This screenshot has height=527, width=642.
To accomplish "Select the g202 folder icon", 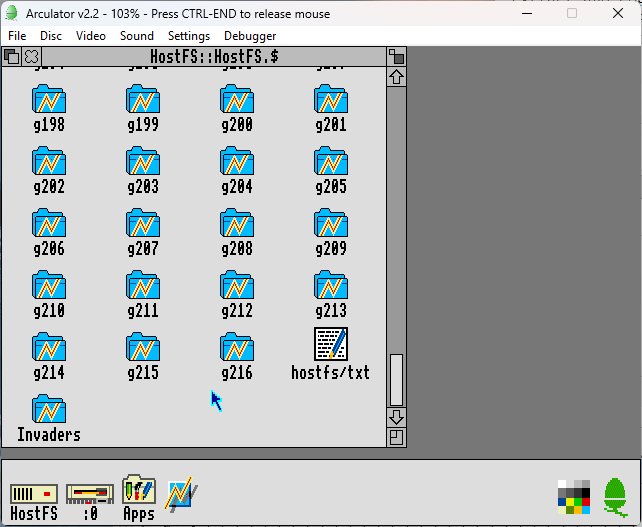I will coord(49,161).
